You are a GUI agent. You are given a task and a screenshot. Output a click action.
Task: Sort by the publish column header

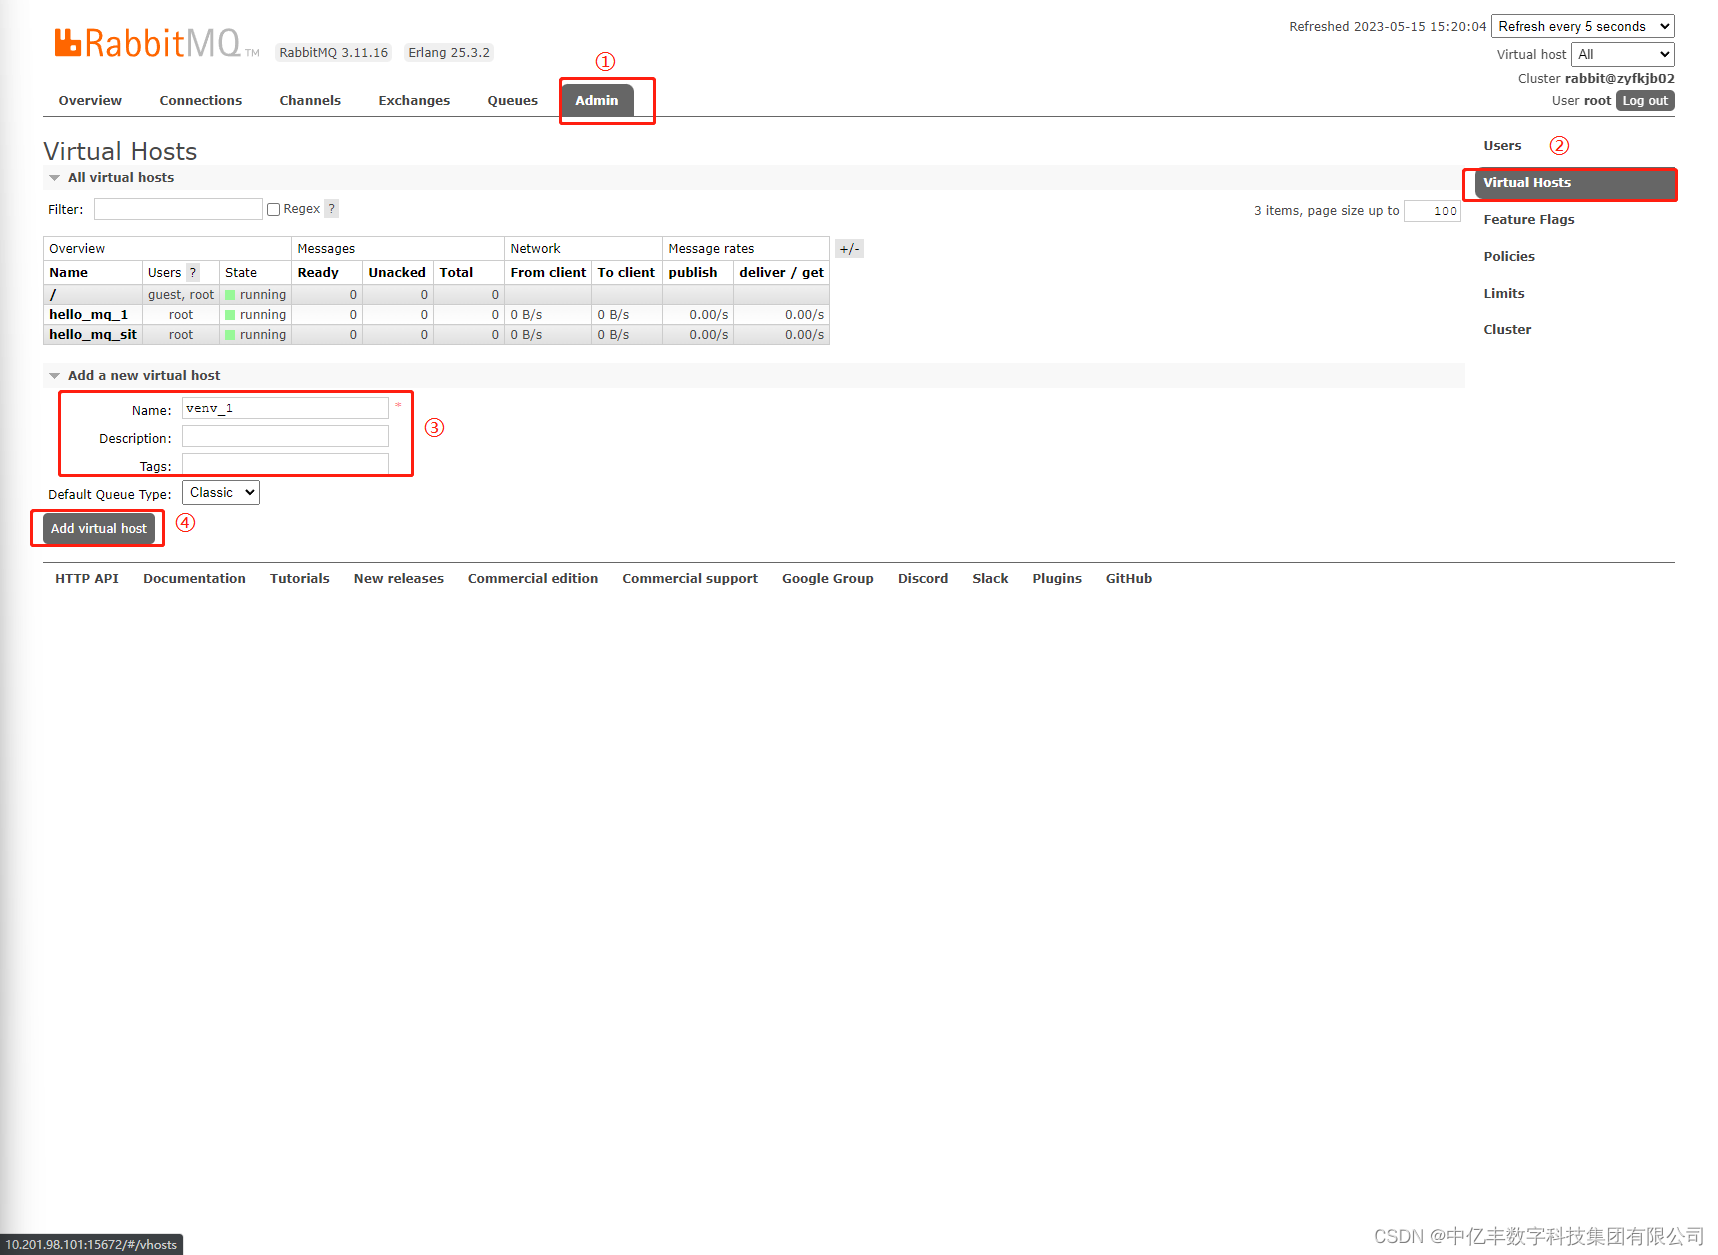click(693, 273)
